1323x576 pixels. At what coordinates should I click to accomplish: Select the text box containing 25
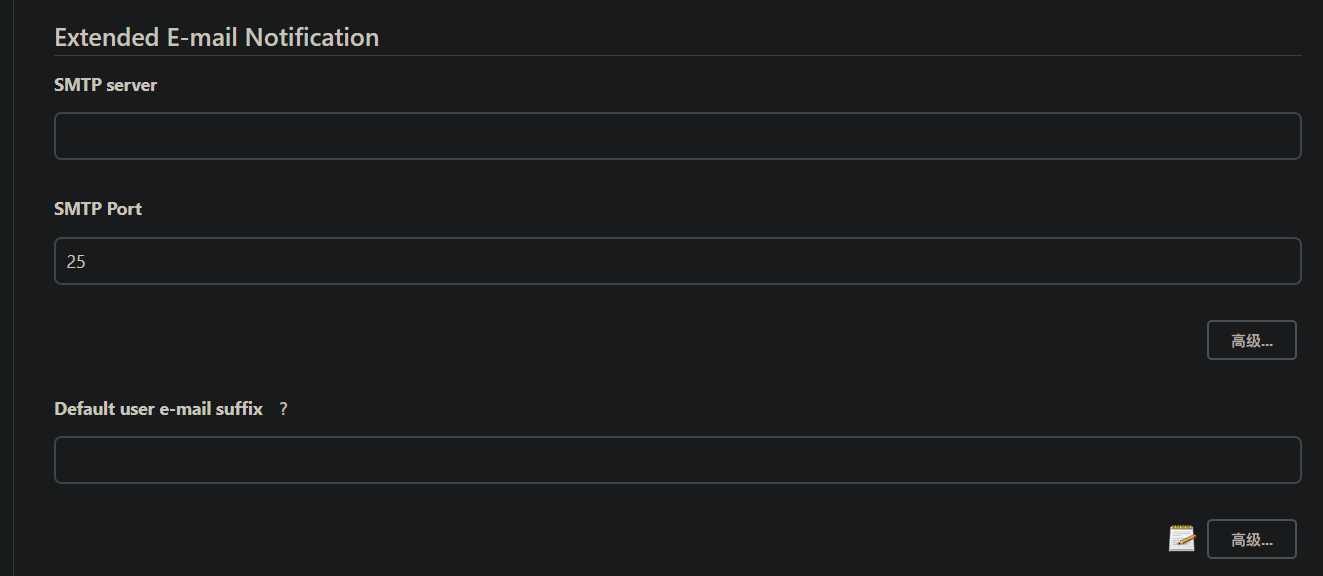click(677, 261)
